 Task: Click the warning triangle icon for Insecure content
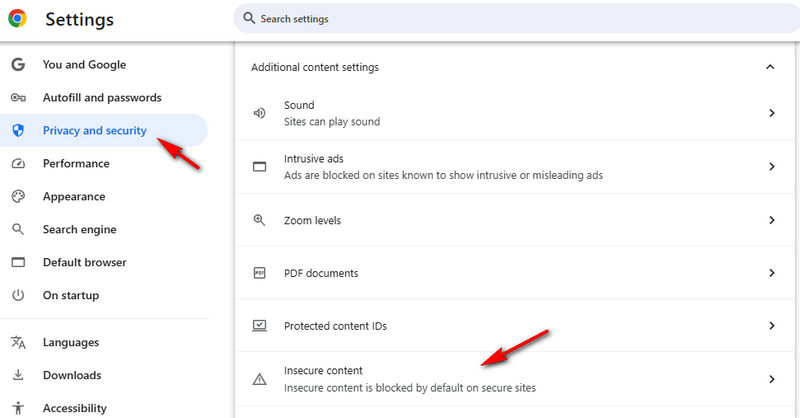point(259,379)
